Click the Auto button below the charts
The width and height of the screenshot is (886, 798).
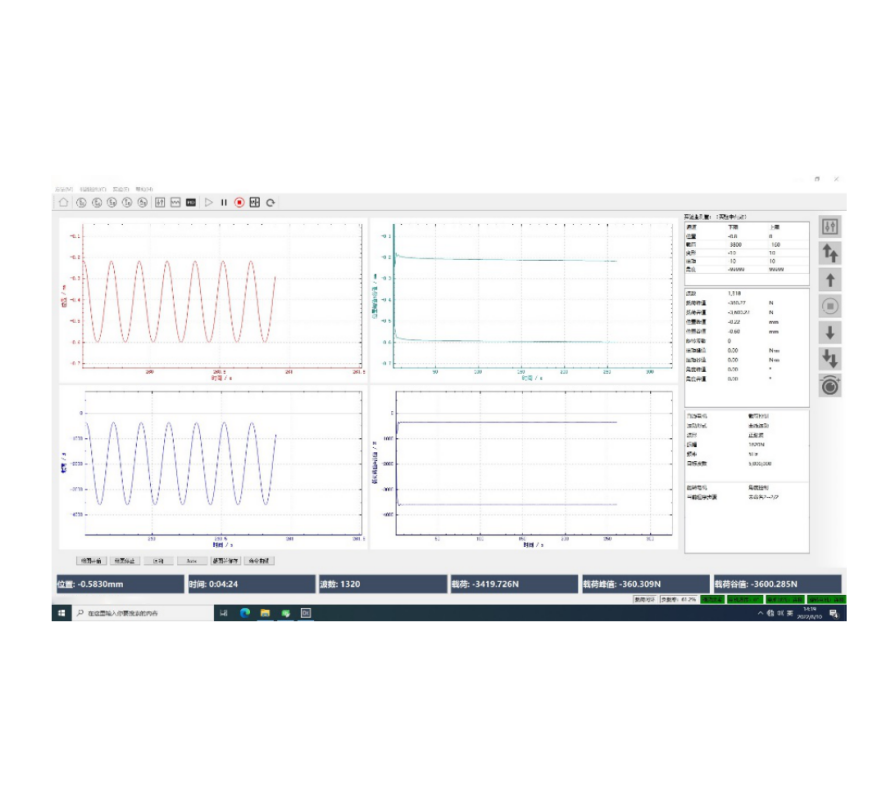tap(192, 561)
